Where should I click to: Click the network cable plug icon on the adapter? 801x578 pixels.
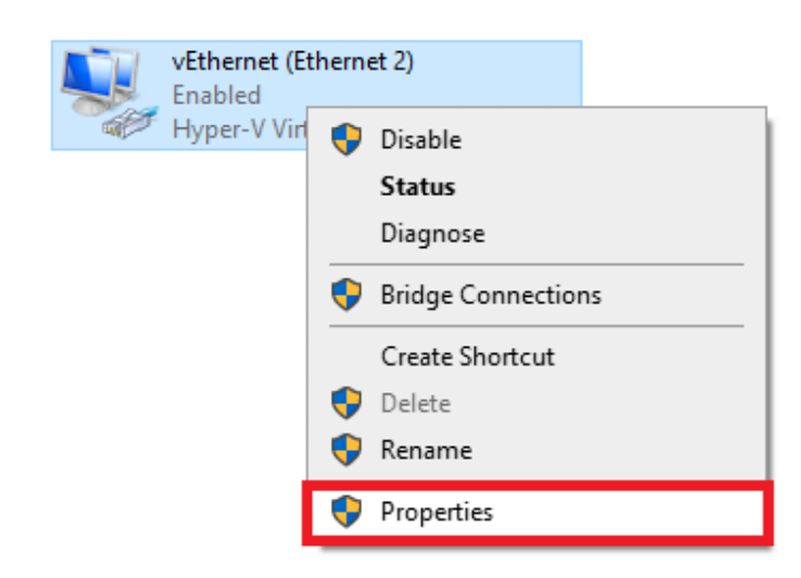pyautogui.click(x=130, y=123)
